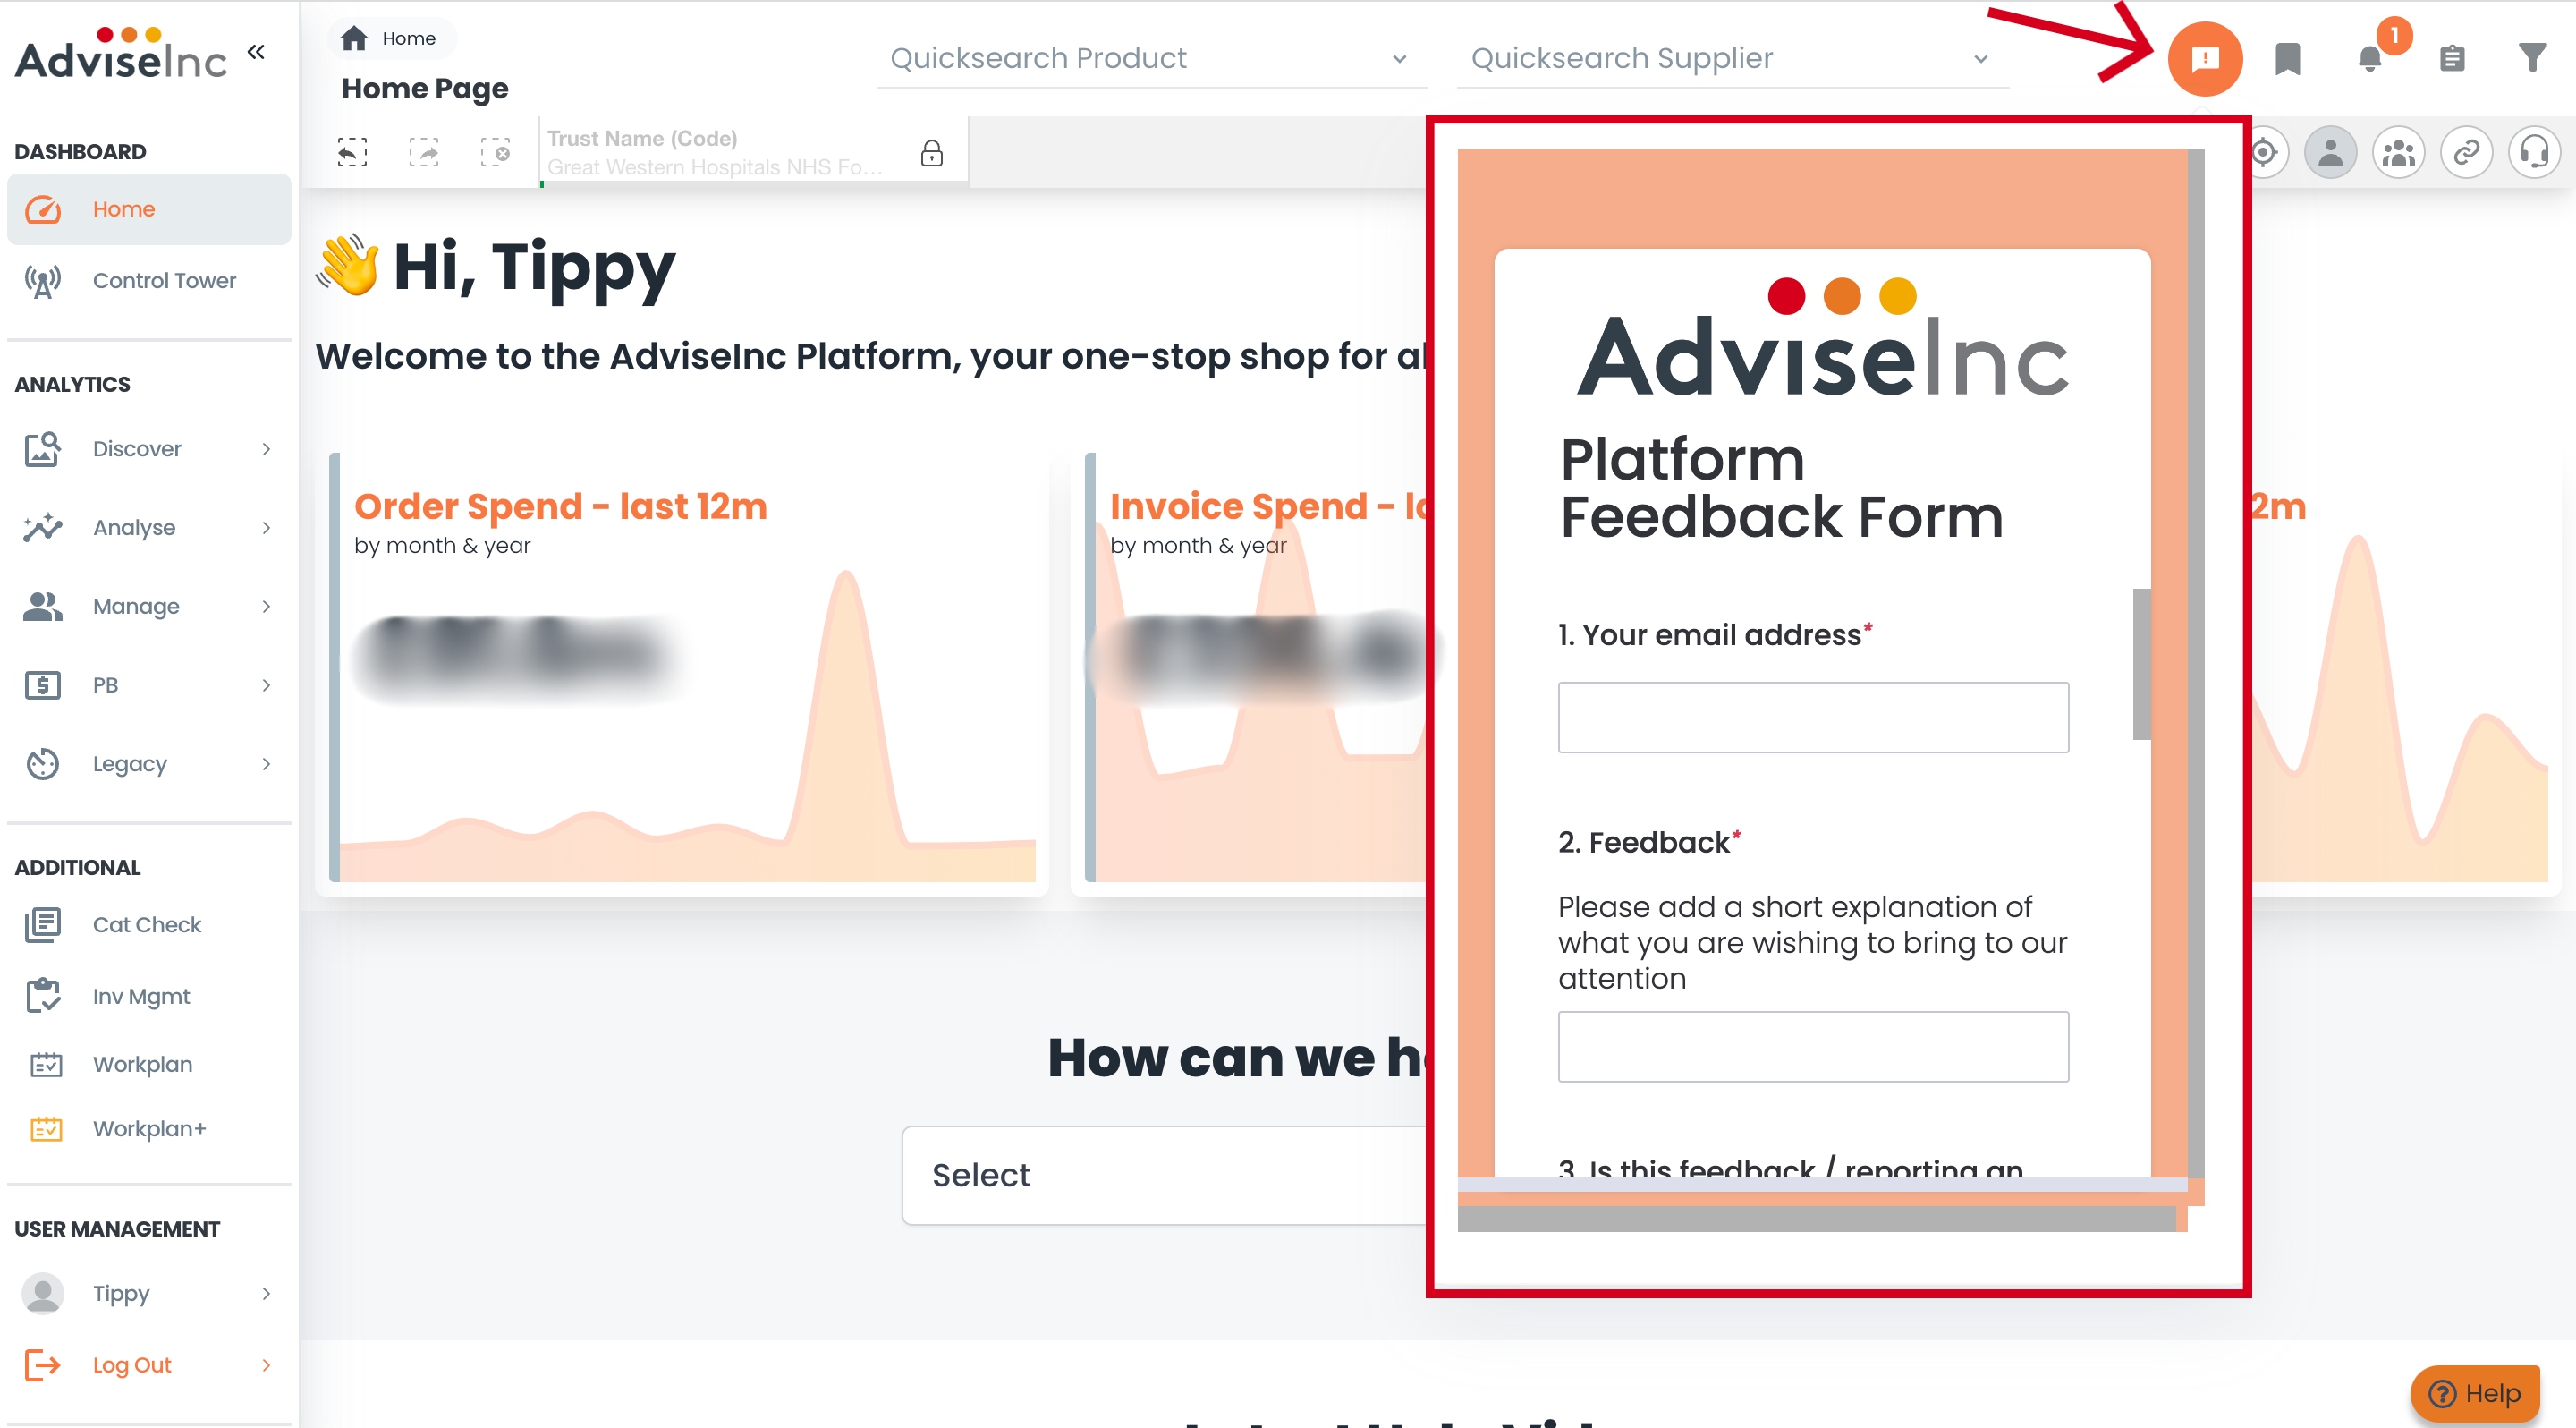Click the clipboard icon in header
This screenshot has width=2576, height=1428.
(2451, 59)
